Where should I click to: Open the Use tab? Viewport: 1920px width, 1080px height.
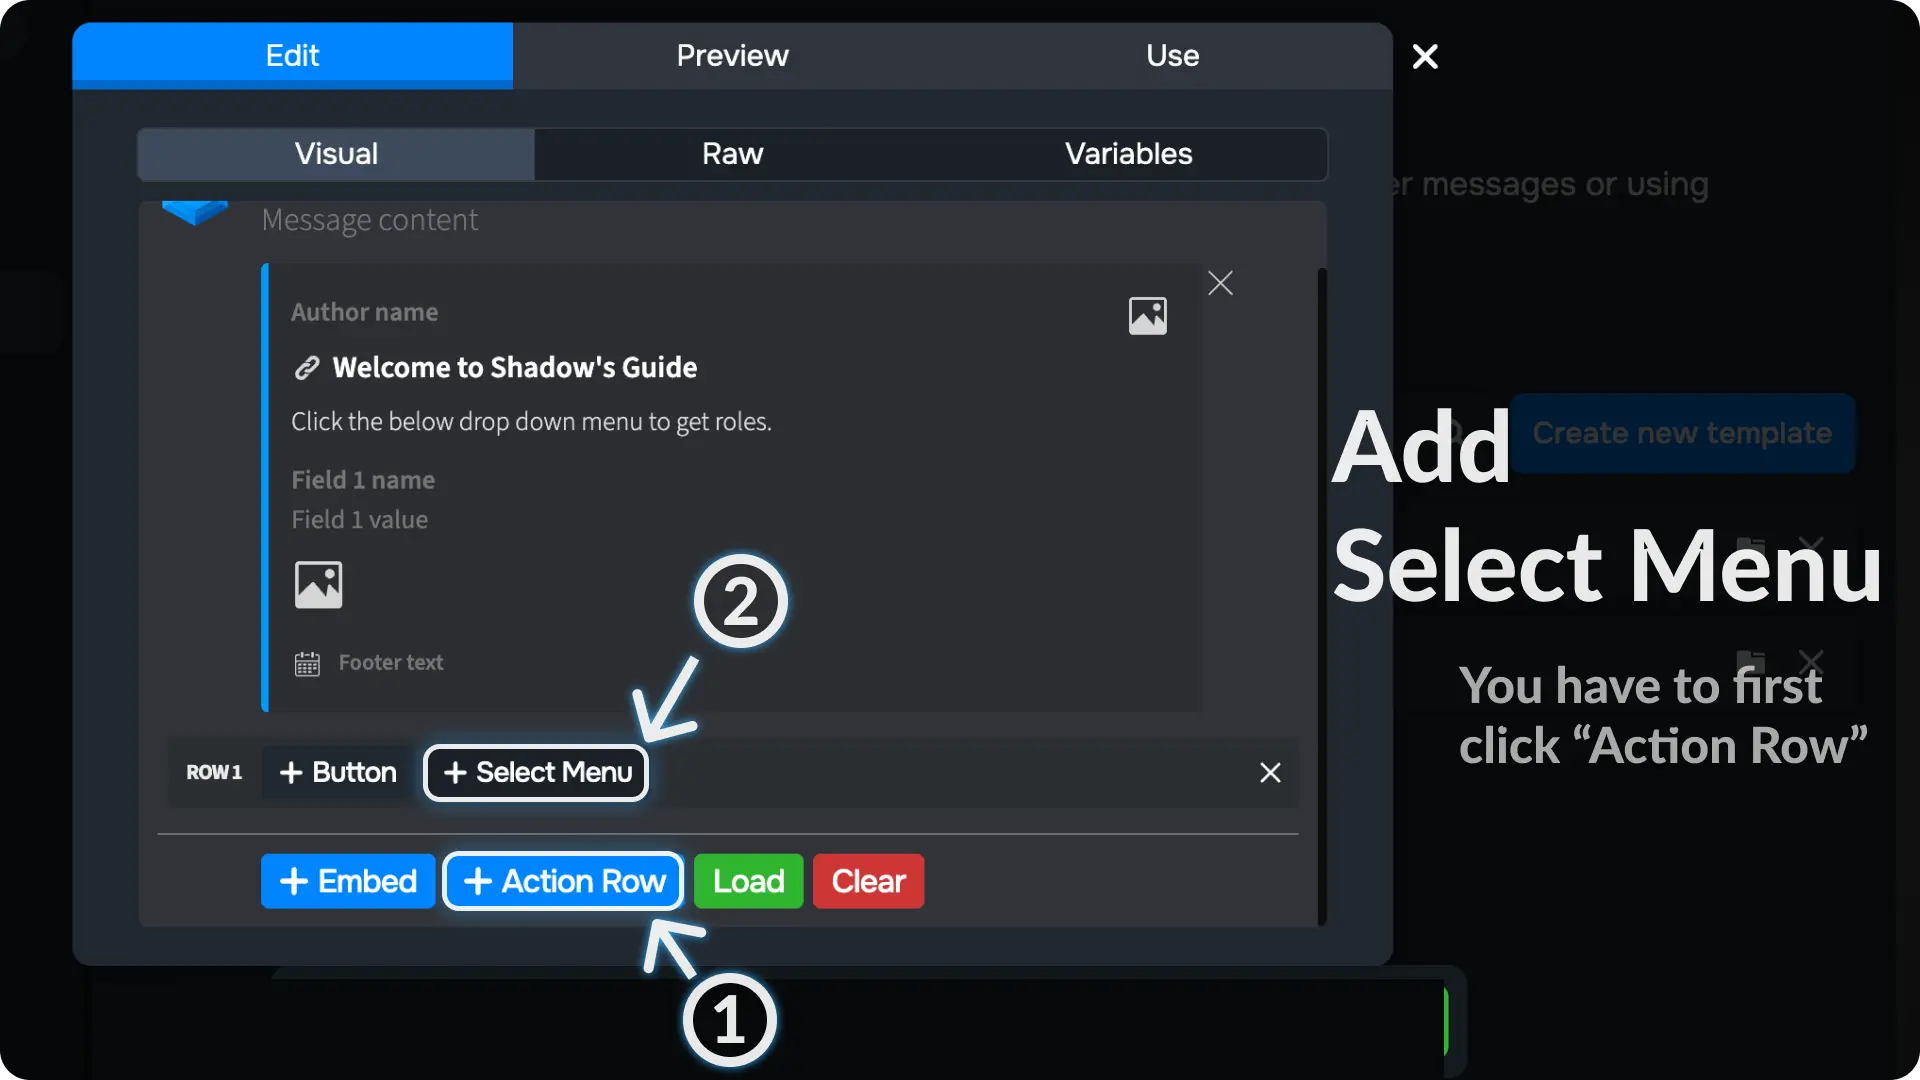click(x=1172, y=56)
